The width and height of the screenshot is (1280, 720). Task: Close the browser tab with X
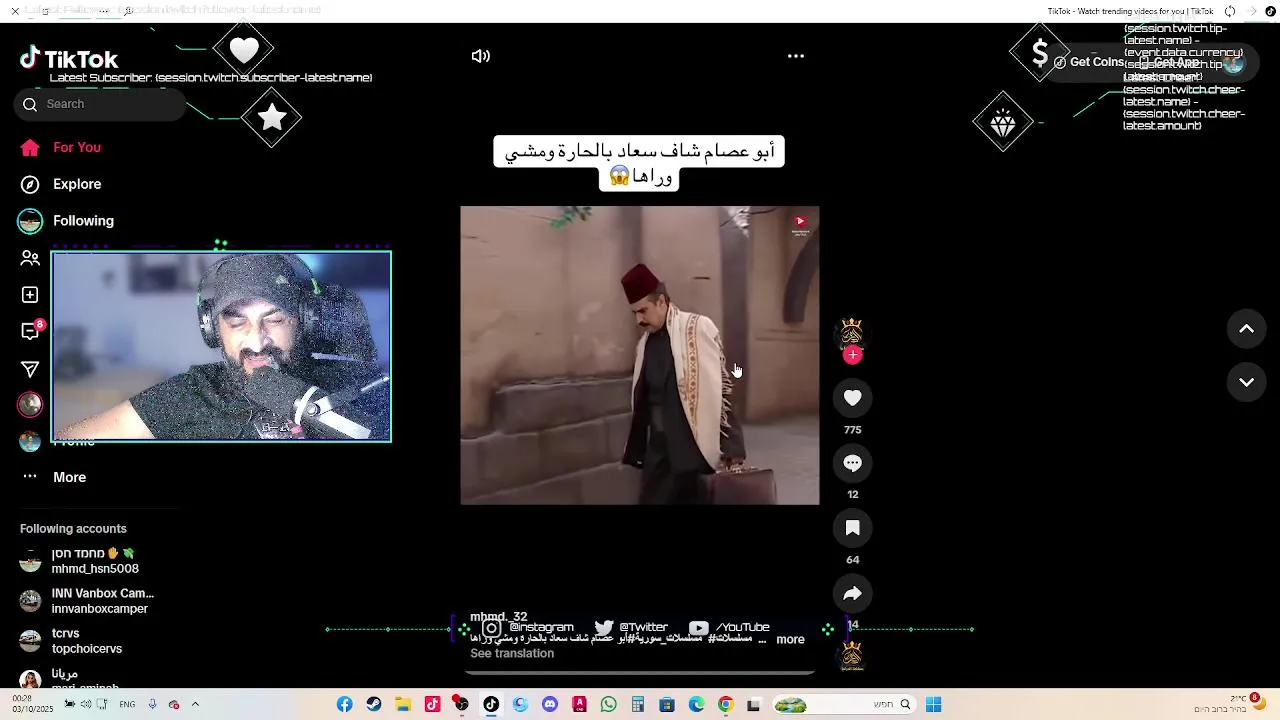pos(15,11)
